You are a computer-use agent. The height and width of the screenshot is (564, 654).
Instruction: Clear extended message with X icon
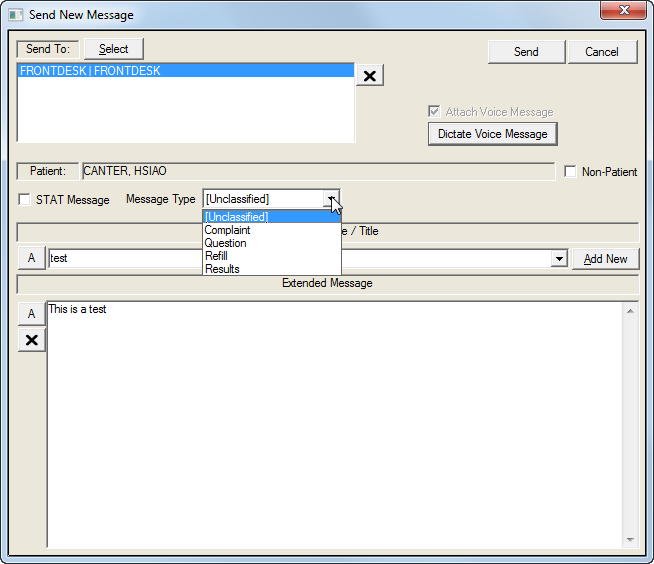tap(31, 340)
